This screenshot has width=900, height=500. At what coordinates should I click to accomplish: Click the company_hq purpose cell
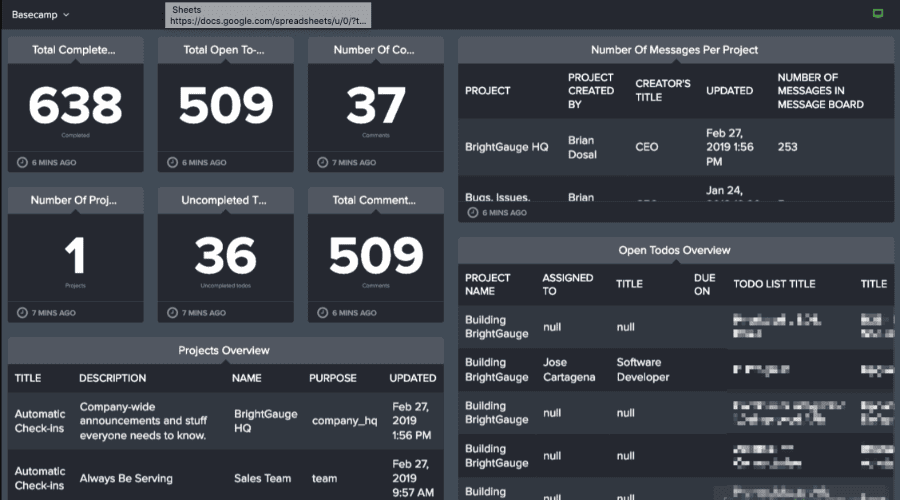tap(344, 421)
